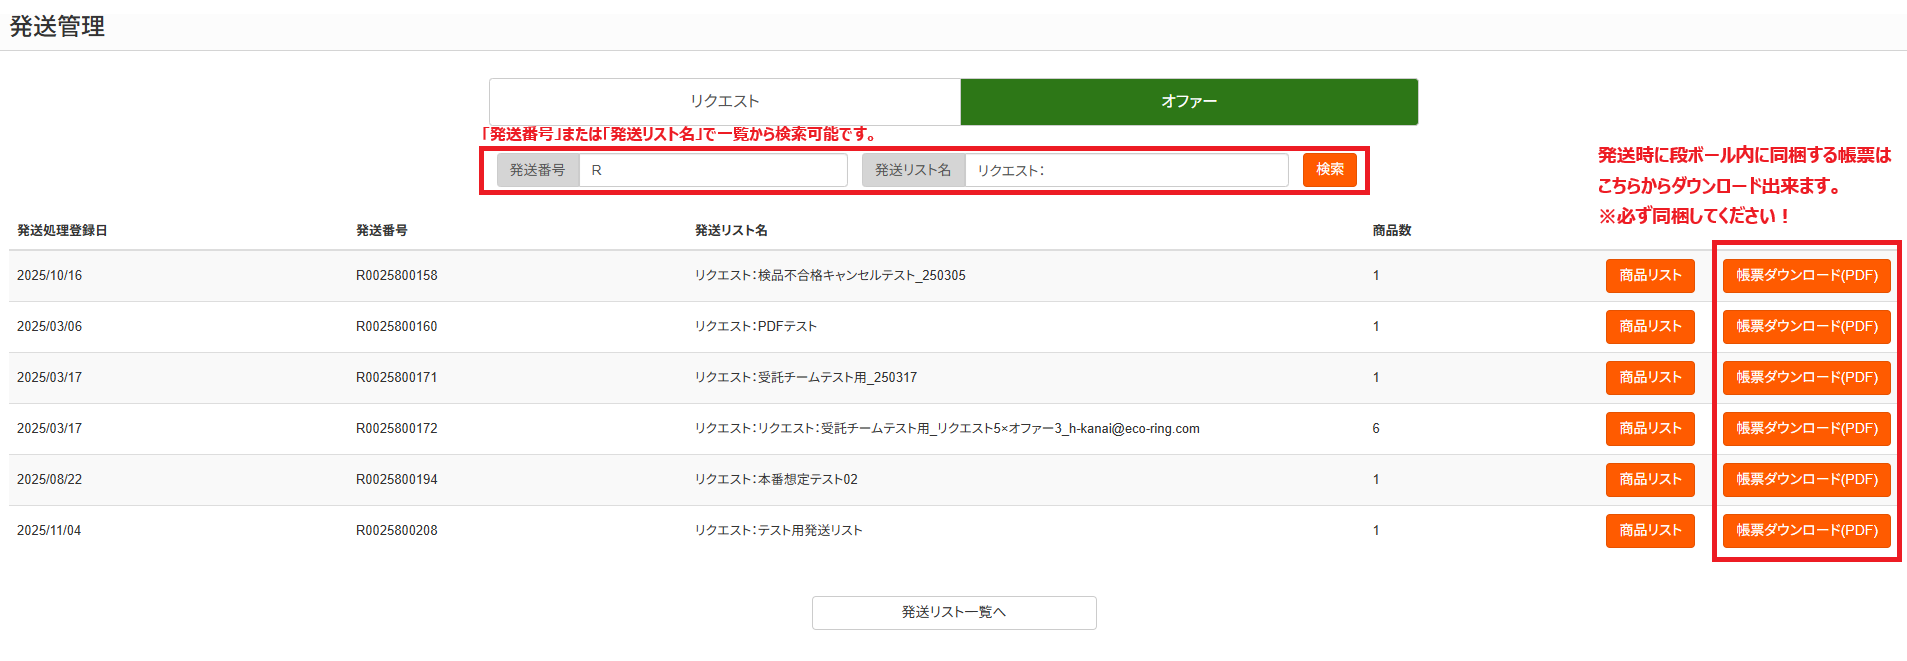This screenshot has height=661, width=1907.
Task: Click the 商品数 column header
Action: (1391, 231)
